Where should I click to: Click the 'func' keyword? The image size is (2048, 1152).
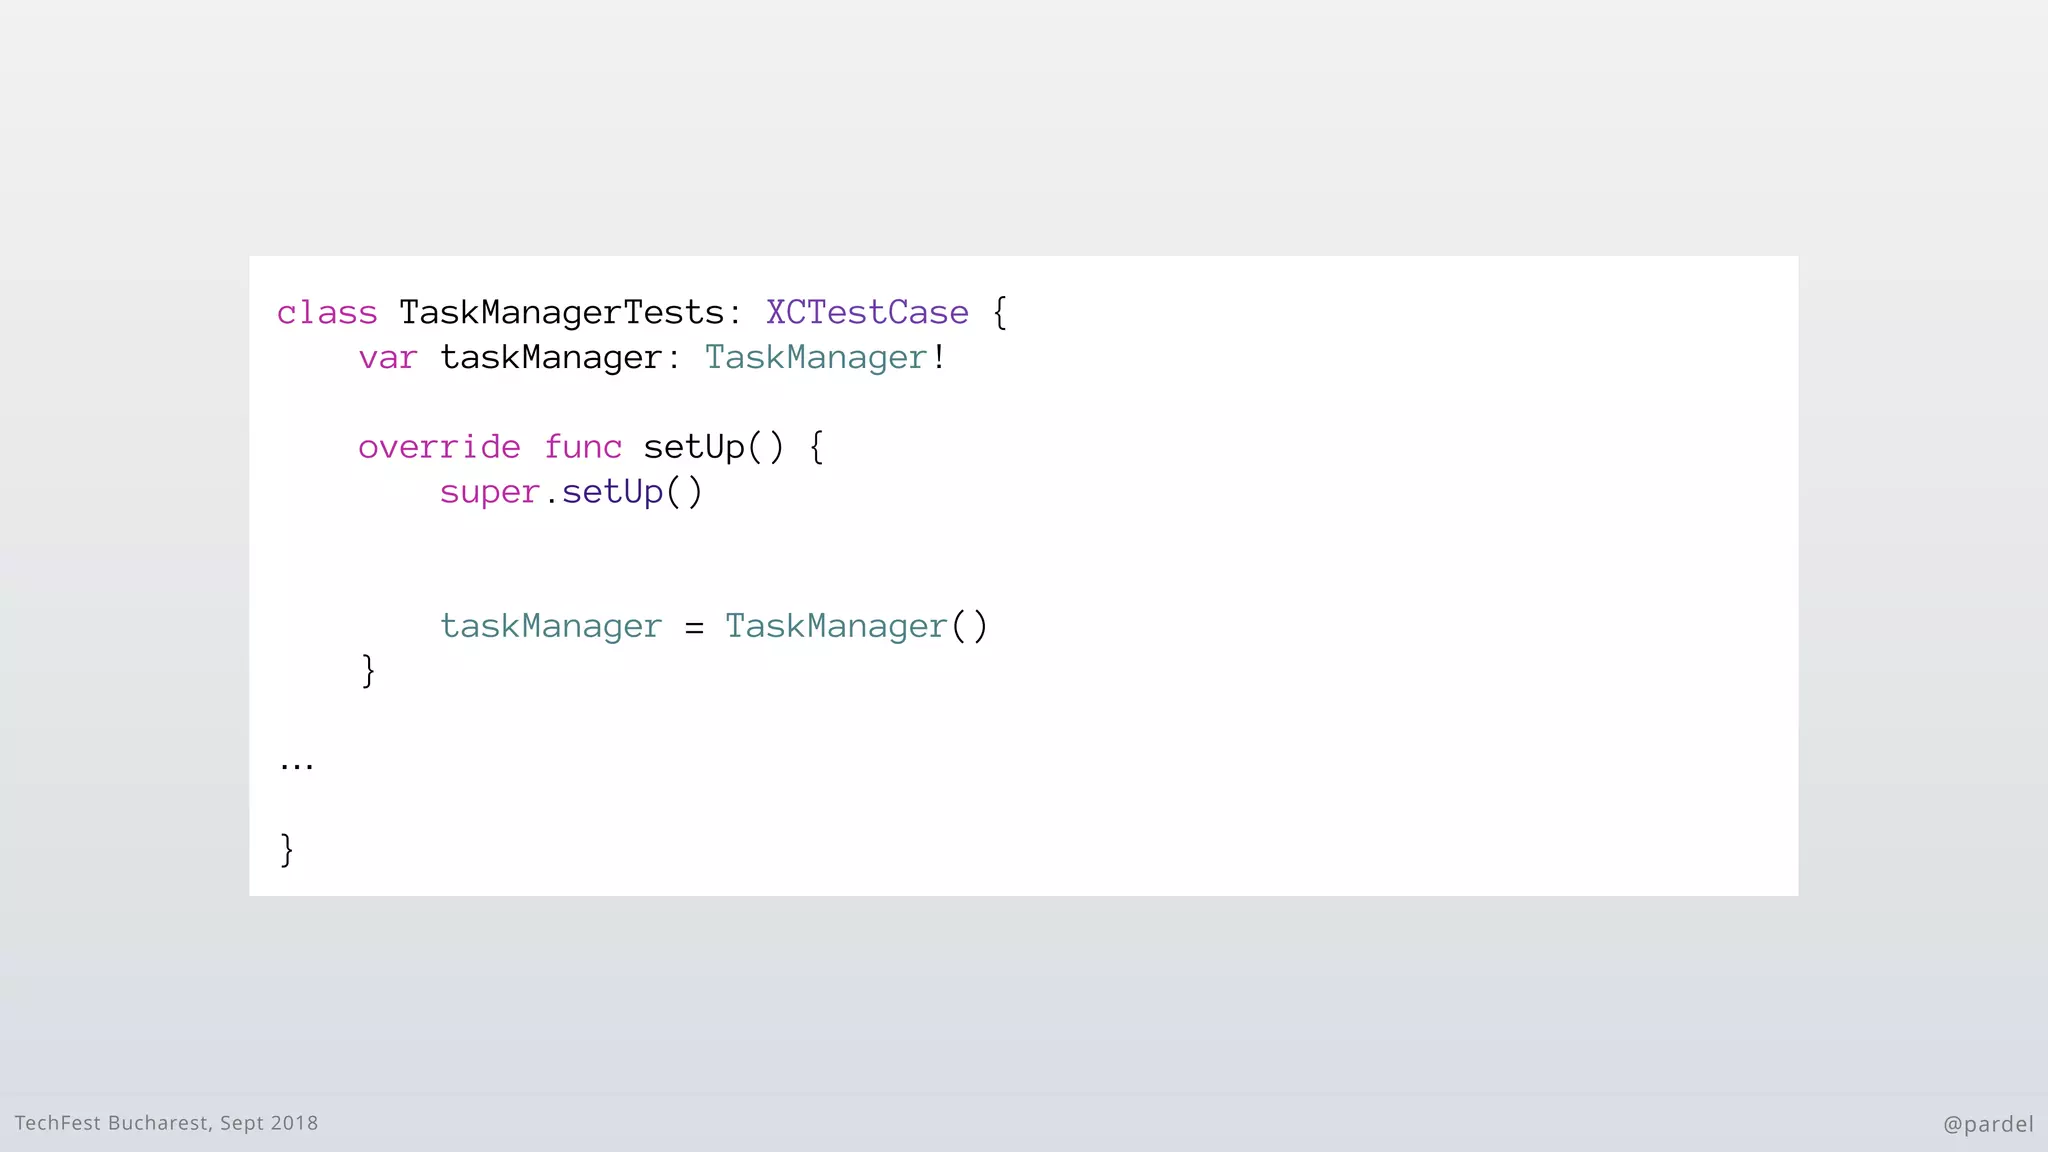coord(583,447)
